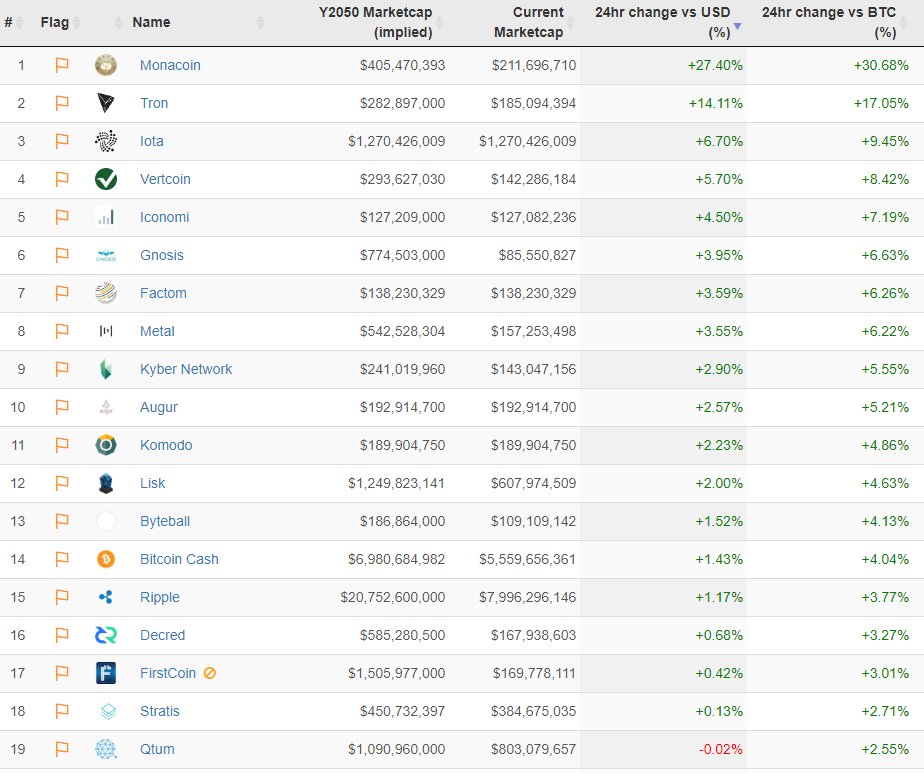Sort table by Name column

(197, 22)
